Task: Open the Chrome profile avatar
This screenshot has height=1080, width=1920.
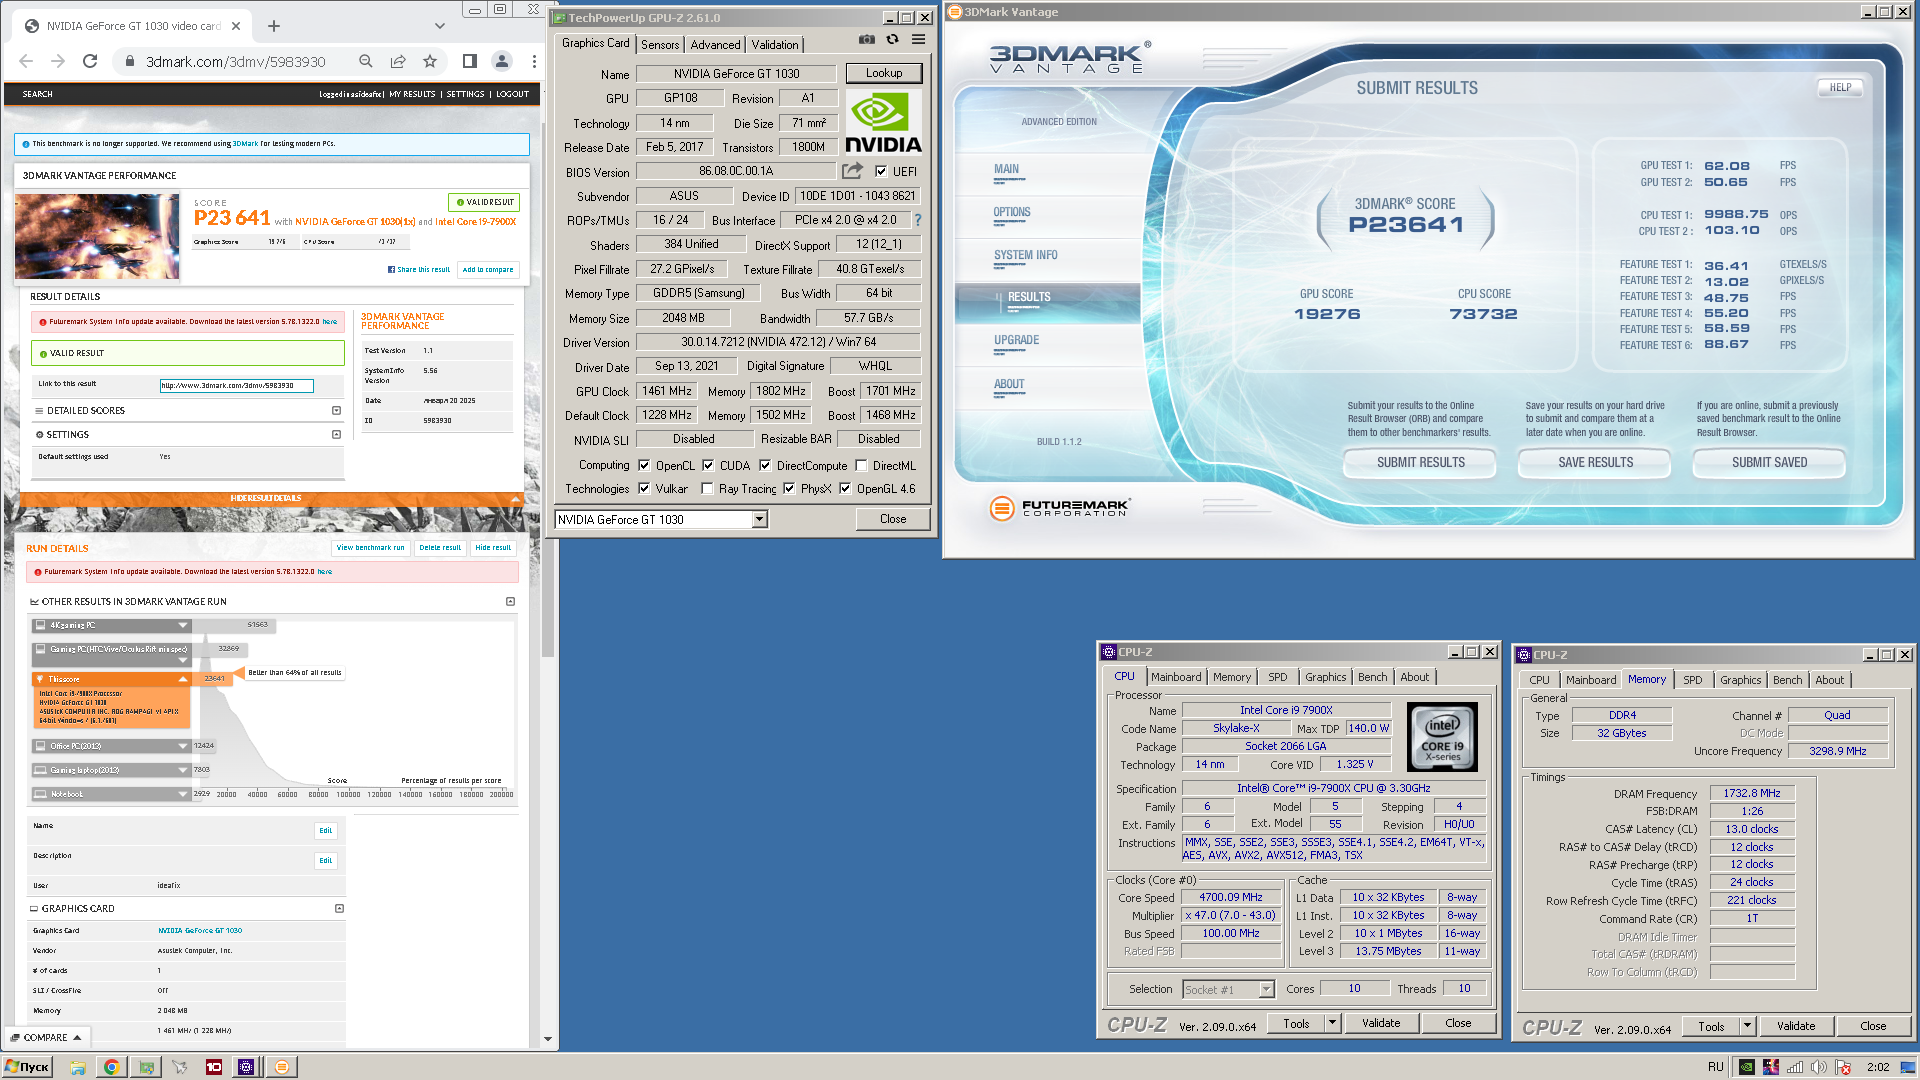Action: (x=502, y=61)
